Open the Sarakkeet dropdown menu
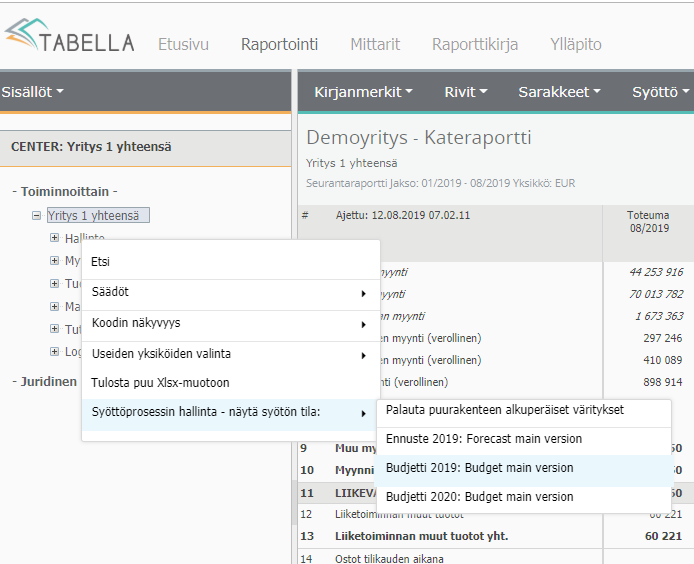694x564 pixels. (x=559, y=92)
